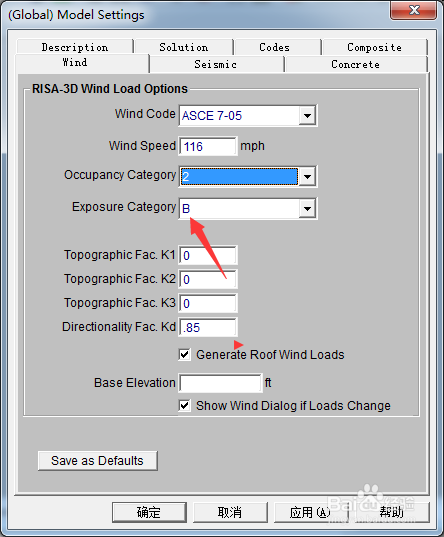Click the 应用(A) apply button
Viewport: 444px width, 537px height.
click(x=311, y=512)
